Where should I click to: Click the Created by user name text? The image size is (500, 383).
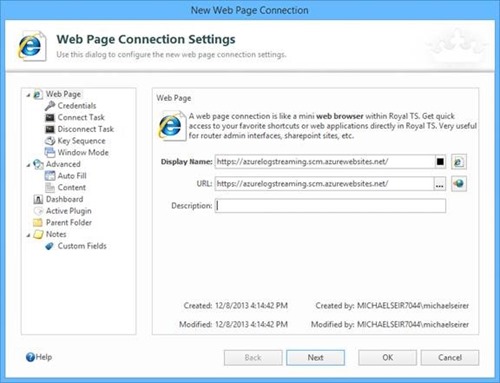413,306
